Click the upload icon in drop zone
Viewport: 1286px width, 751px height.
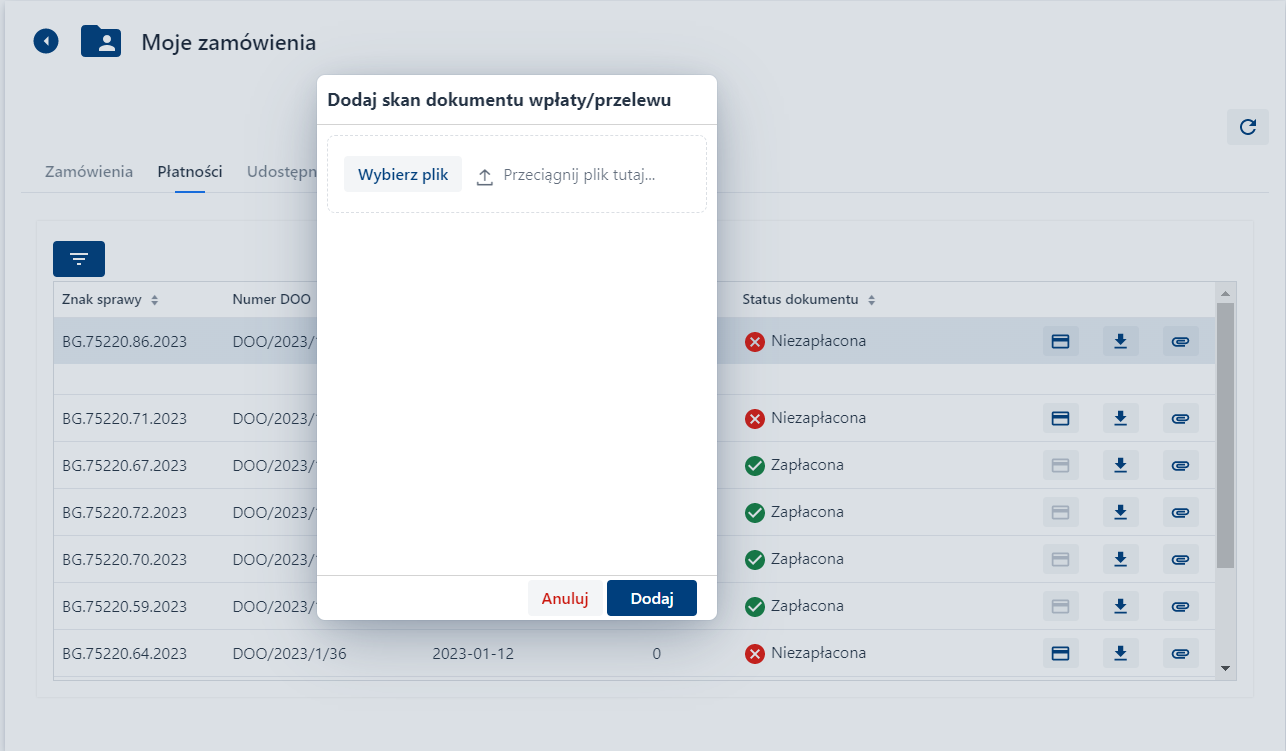coord(485,176)
